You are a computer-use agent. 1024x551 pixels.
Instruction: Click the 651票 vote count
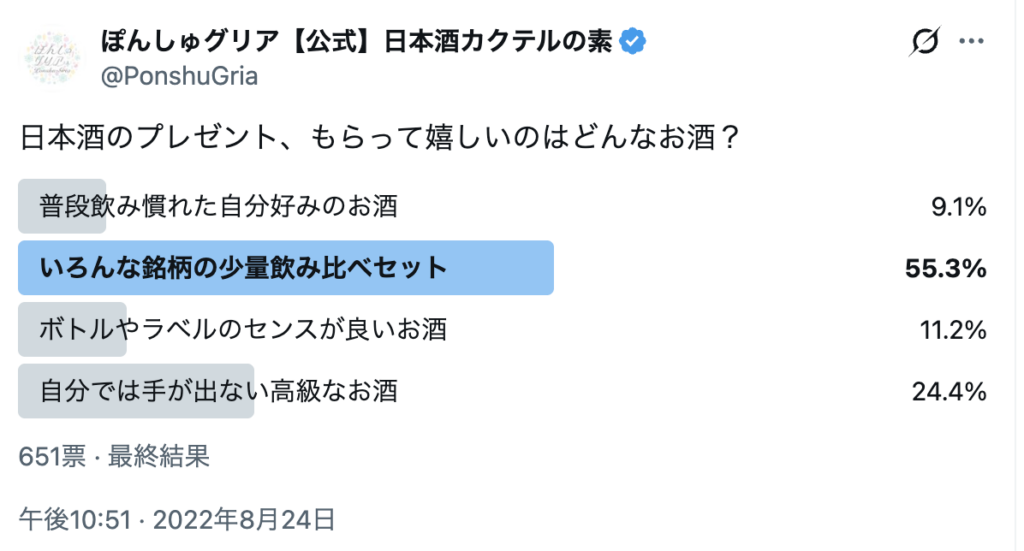point(52,457)
